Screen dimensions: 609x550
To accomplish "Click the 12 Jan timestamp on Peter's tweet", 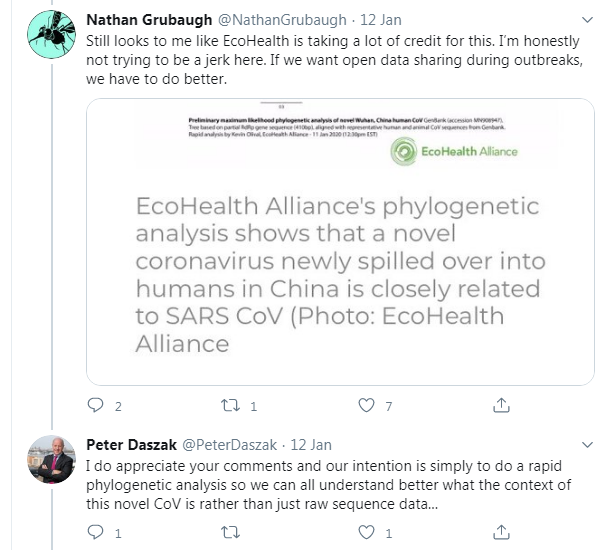I will point(310,445).
